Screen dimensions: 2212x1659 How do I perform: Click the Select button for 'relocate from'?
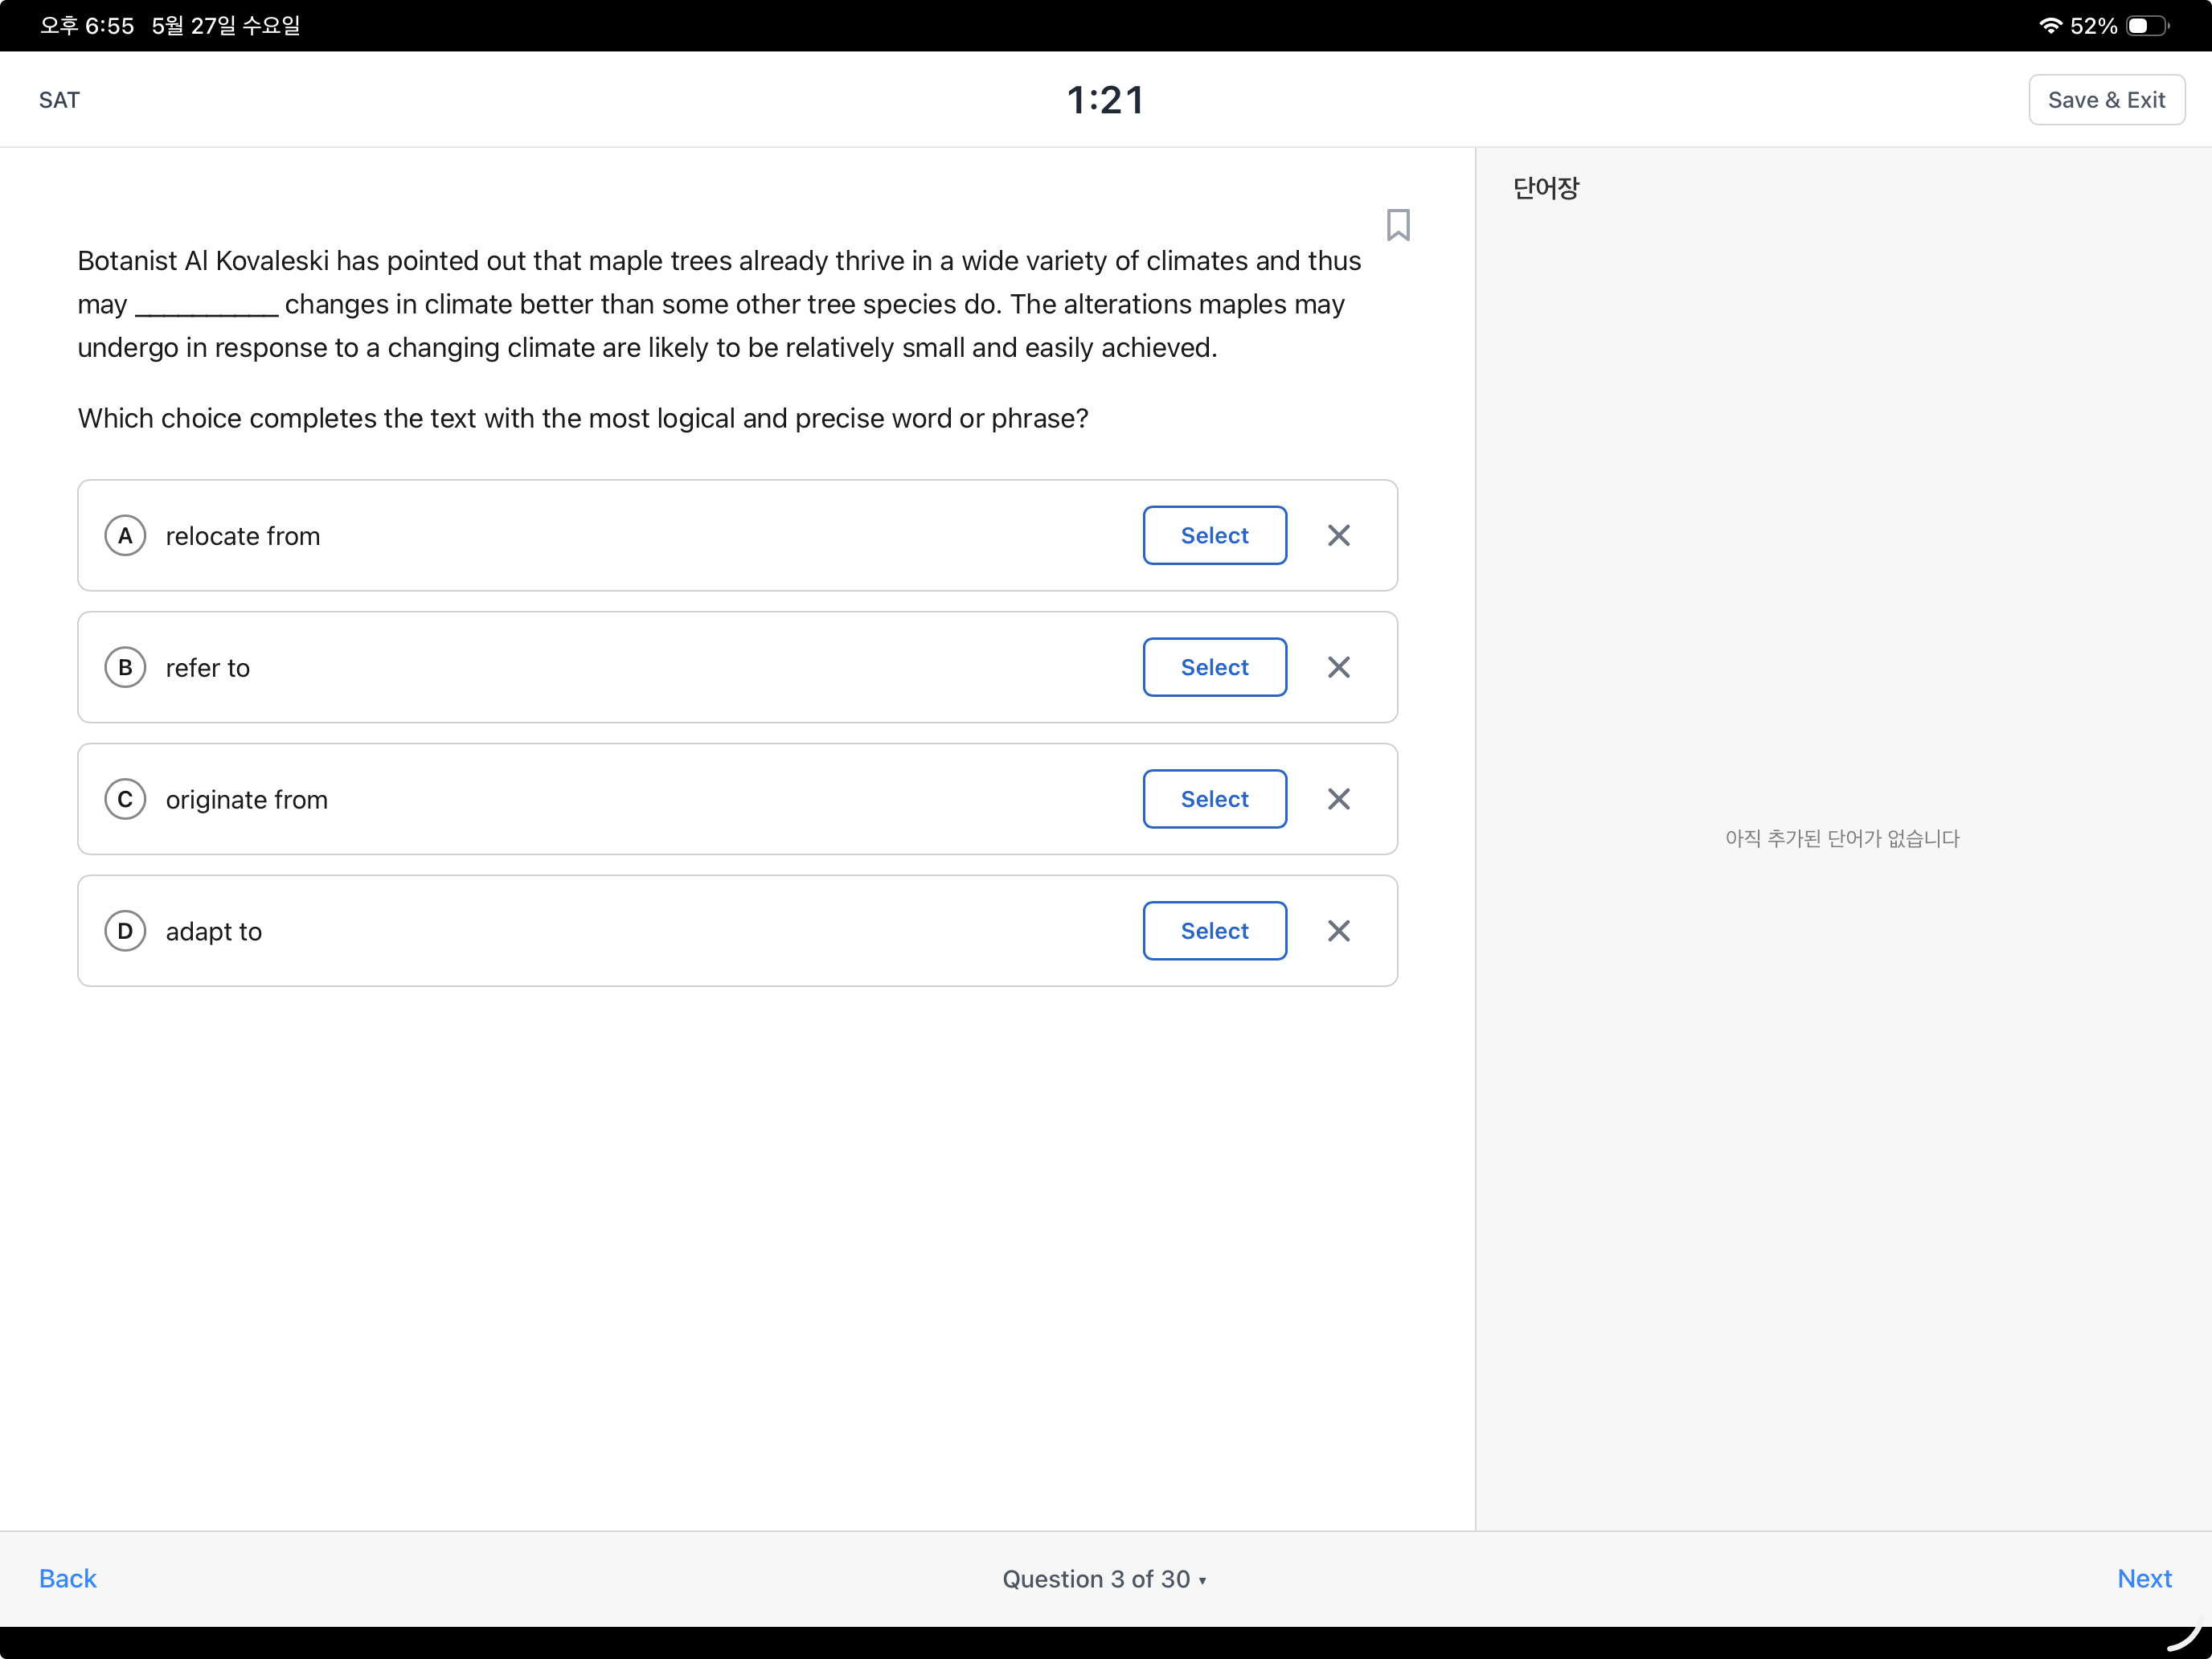[1214, 535]
